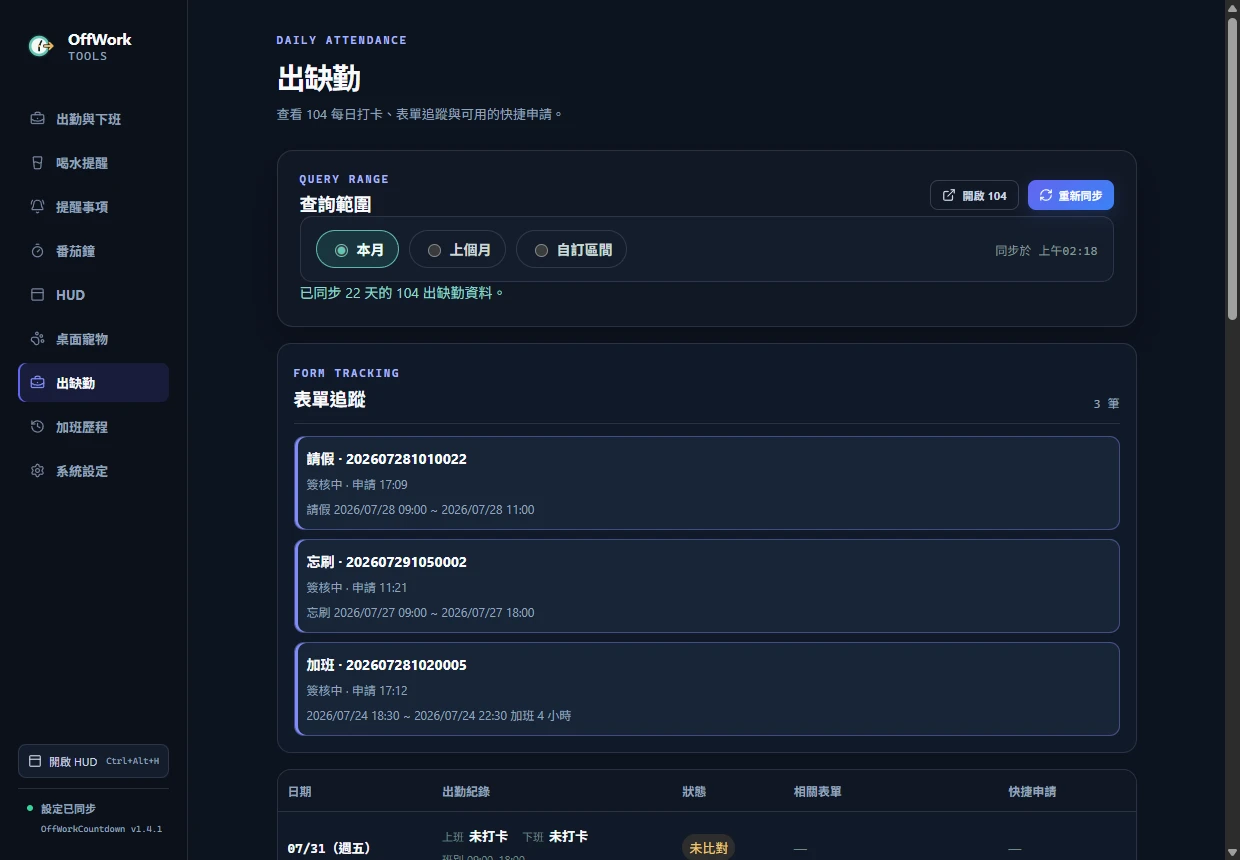Click the window icon beside HUD in the sidebar

pos(37,295)
